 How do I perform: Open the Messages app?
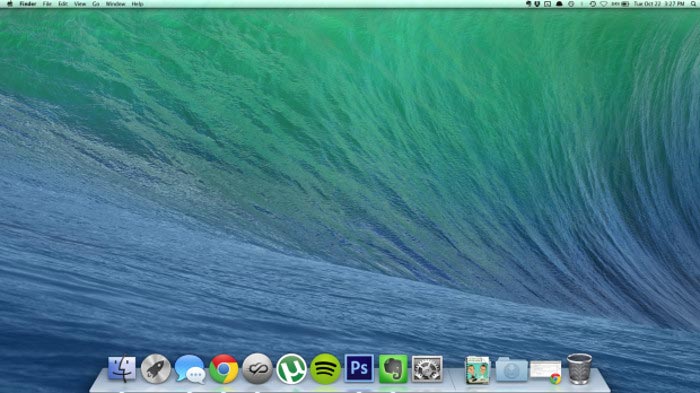(x=190, y=369)
